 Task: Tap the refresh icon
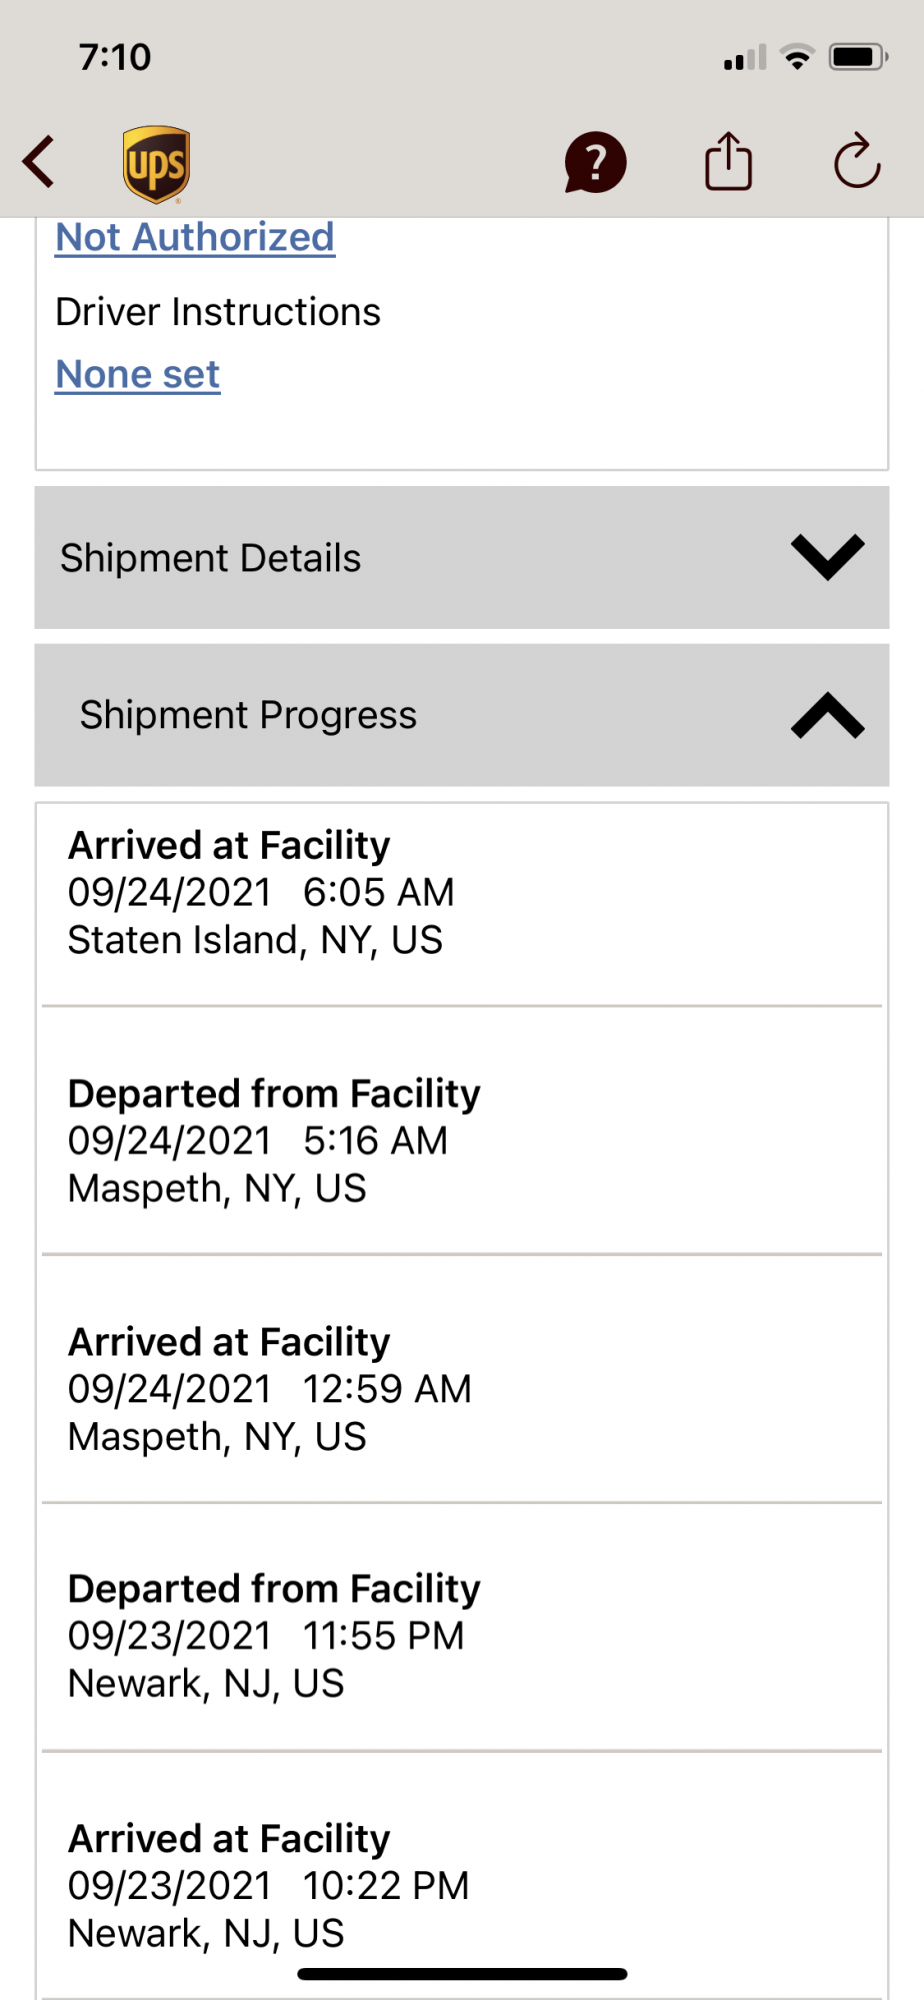857,162
